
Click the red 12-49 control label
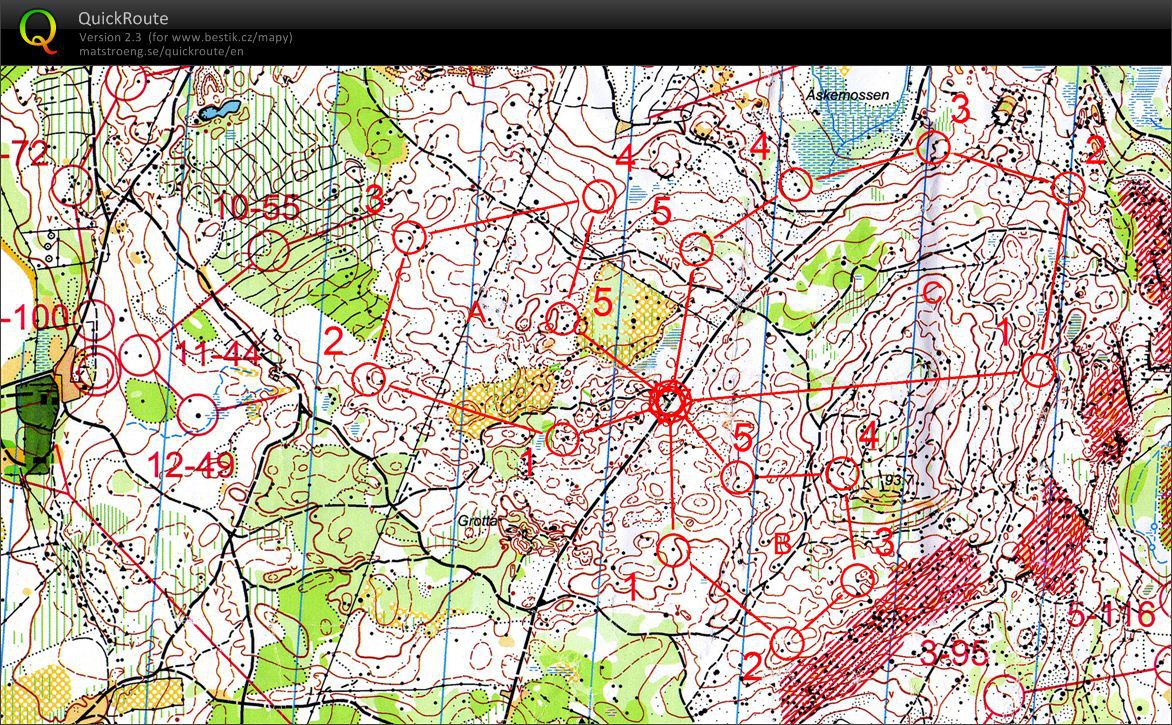[191, 466]
